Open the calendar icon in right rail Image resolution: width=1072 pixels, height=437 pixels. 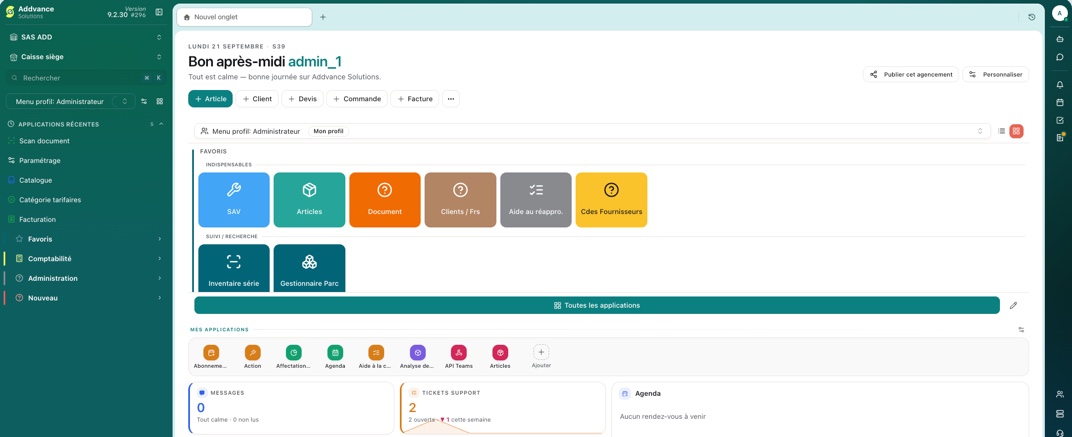point(1060,103)
